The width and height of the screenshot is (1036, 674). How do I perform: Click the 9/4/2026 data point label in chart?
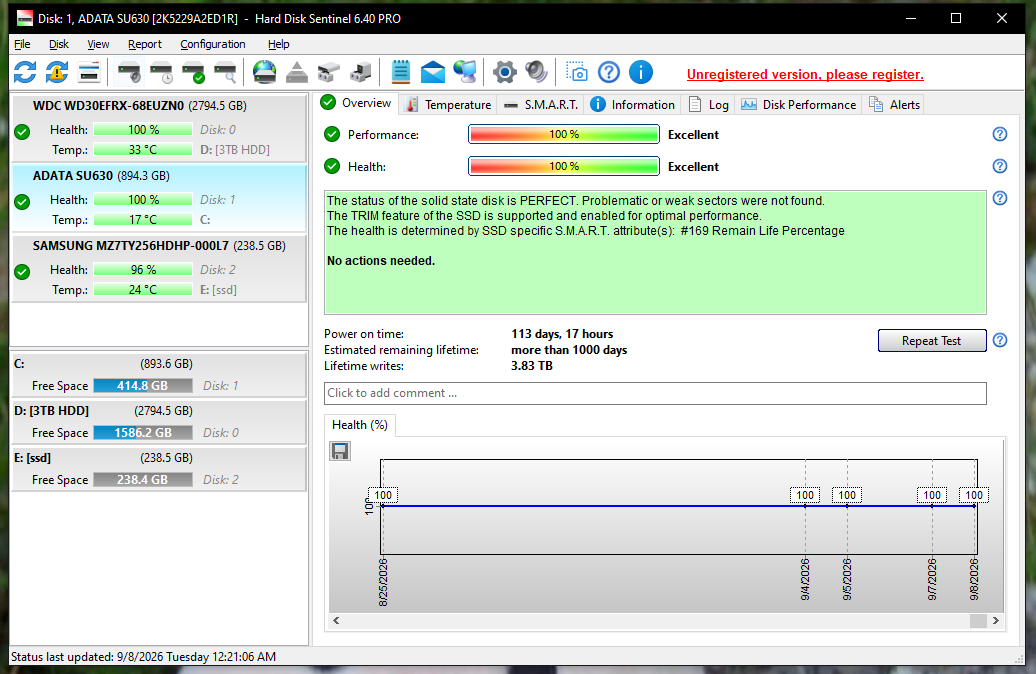pos(805,495)
